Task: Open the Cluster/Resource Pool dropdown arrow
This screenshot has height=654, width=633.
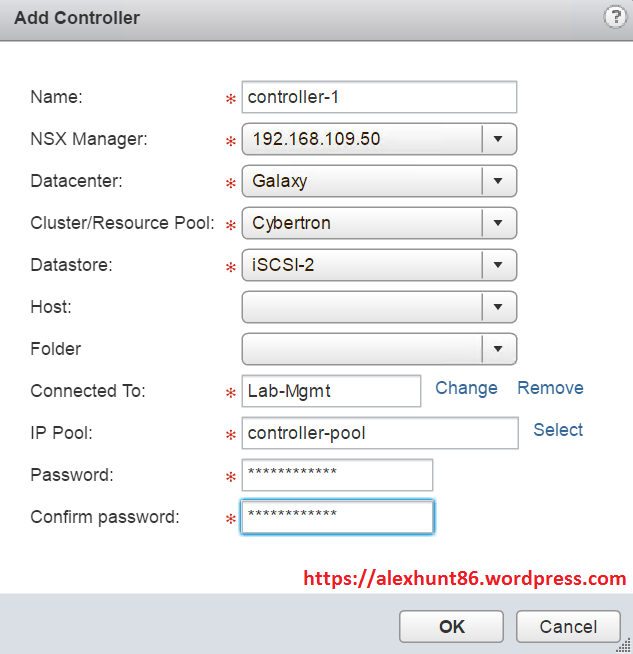Action: pyautogui.click(x=498, y=223)
